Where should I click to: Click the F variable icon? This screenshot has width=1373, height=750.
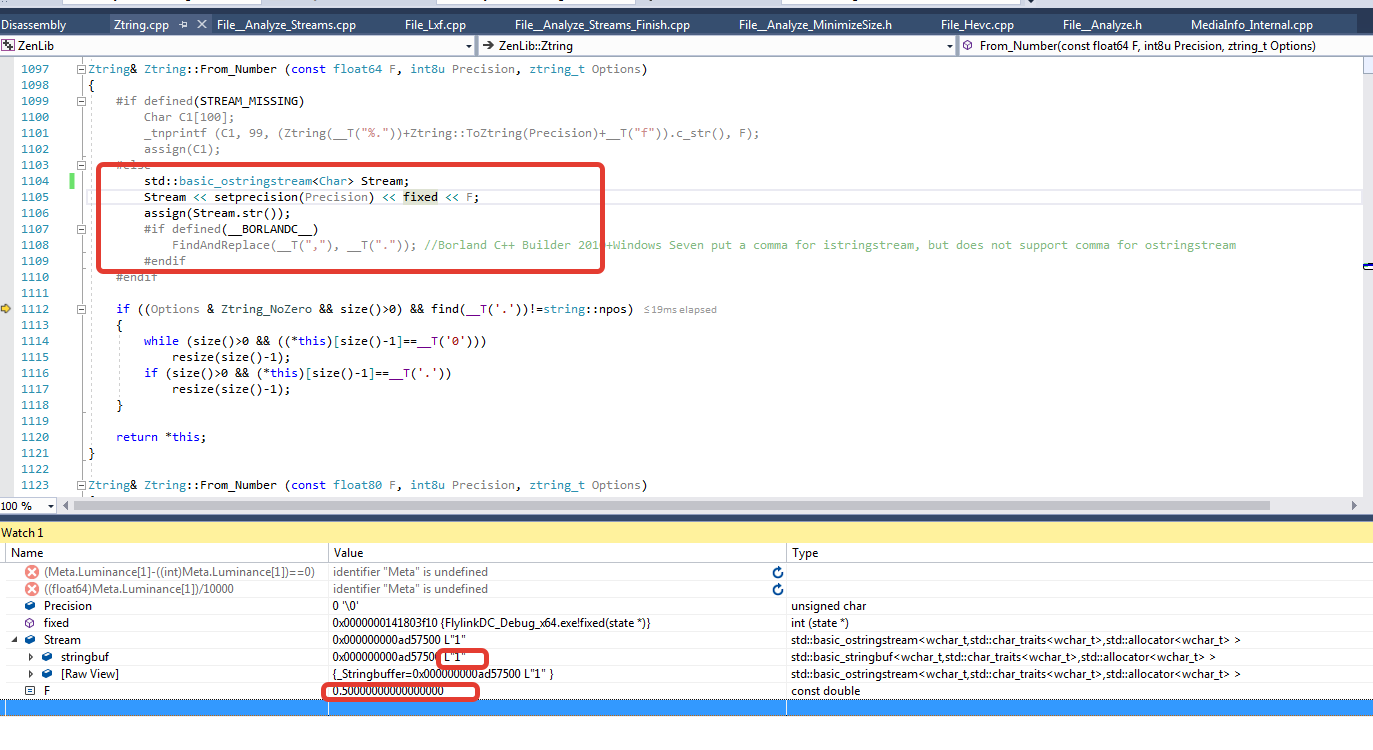tap(30, 691)
